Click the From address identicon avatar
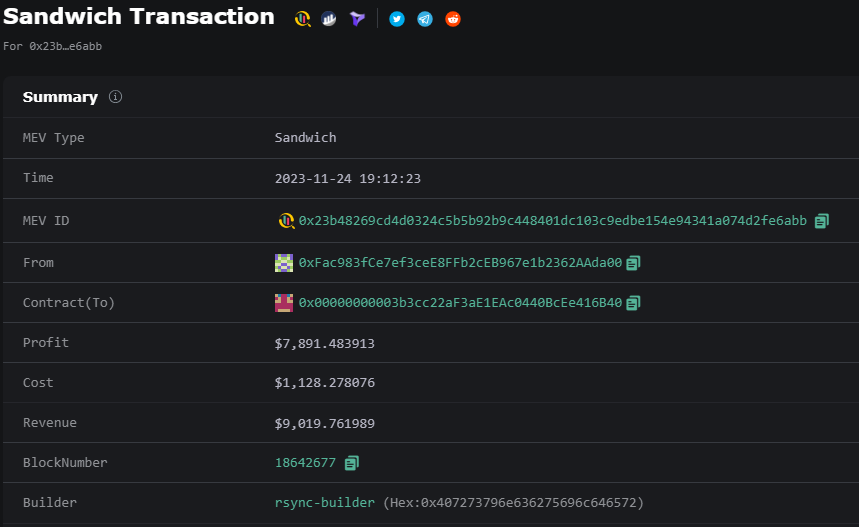859x527 pixels. point(284,263)
